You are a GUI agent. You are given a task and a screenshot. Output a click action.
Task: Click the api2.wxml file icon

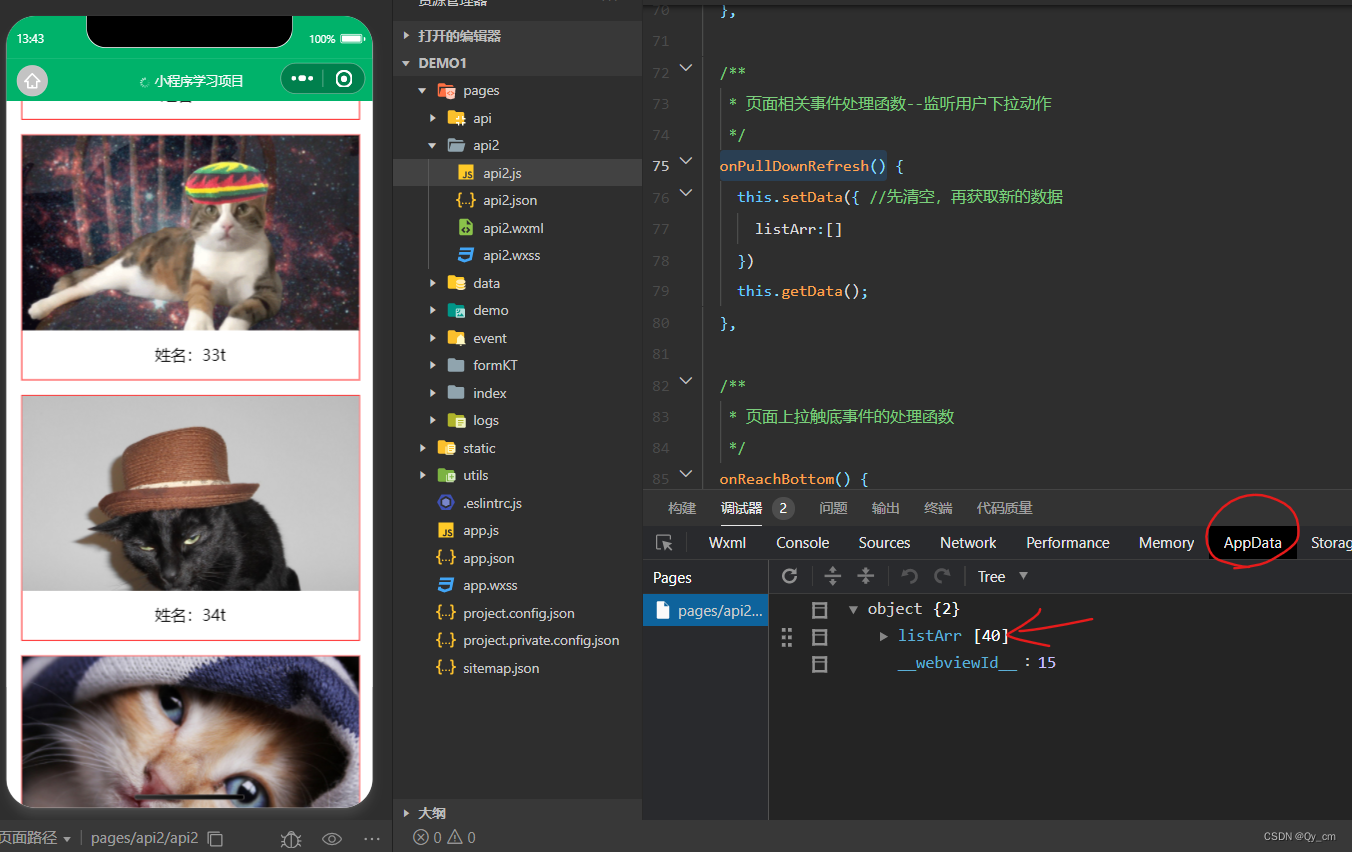pos(466,228)
